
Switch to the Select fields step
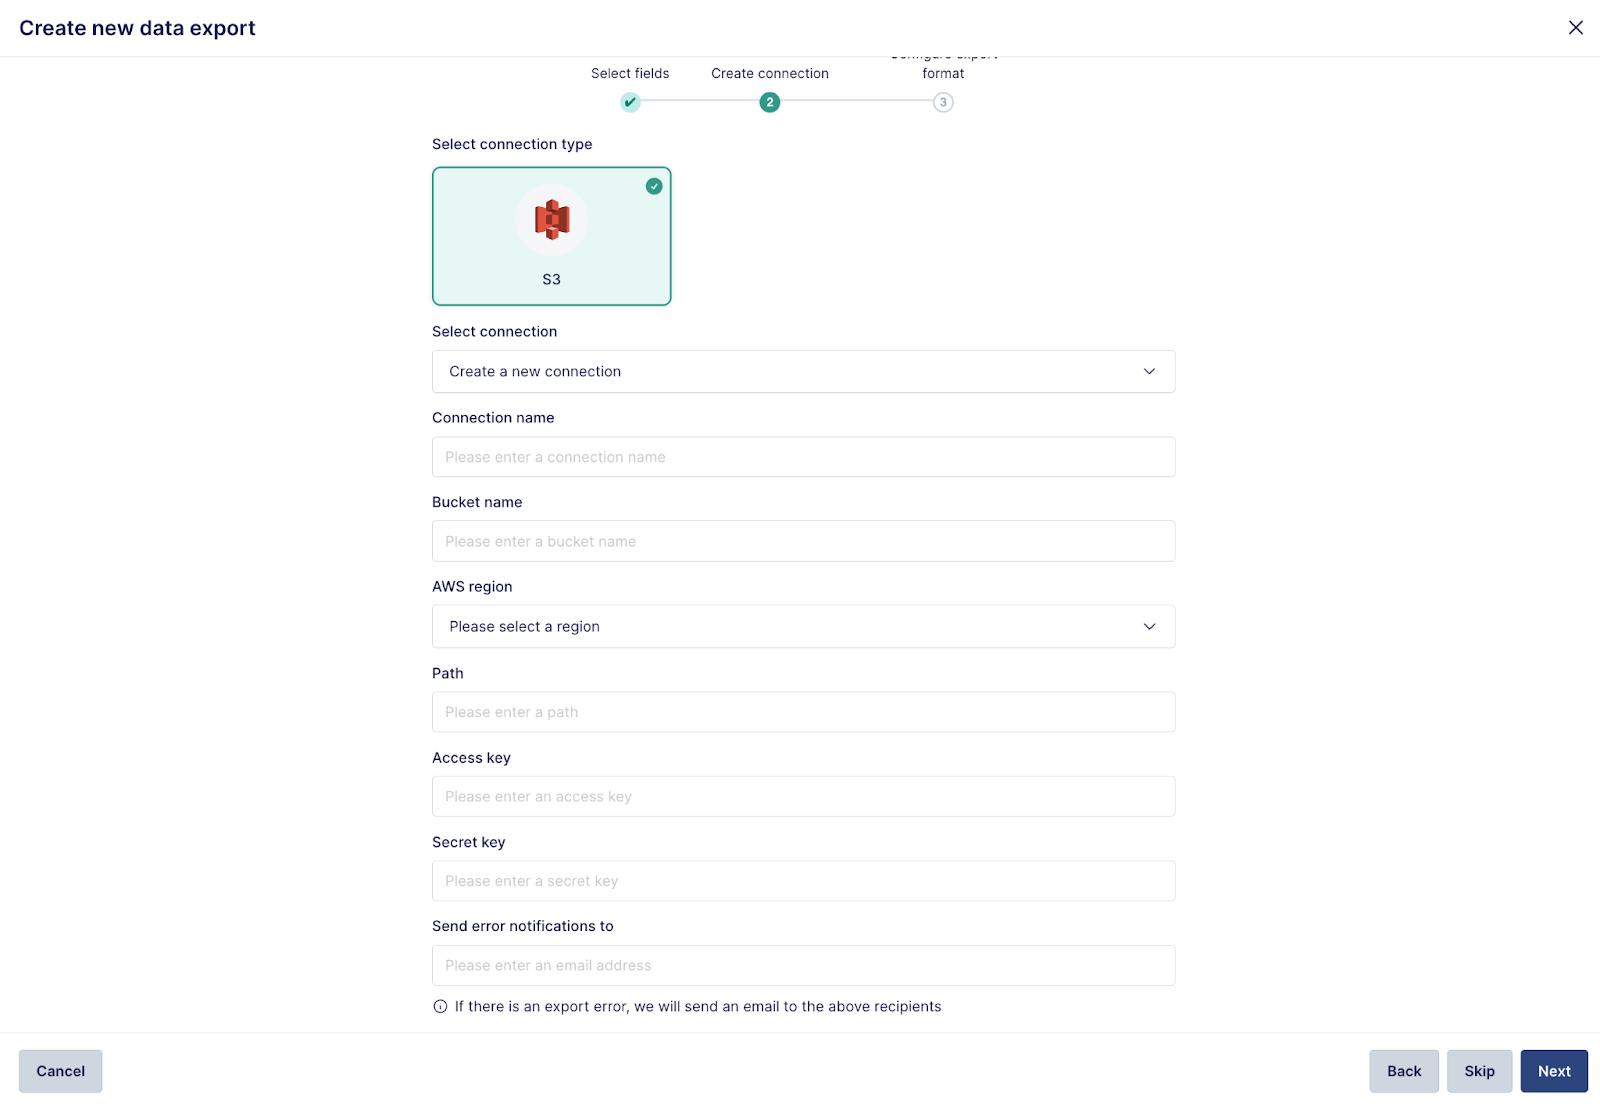629,73
